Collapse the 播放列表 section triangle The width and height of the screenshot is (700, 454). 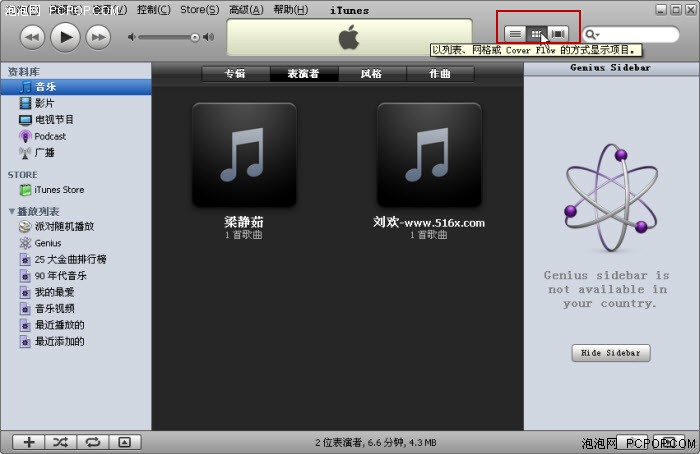pyautogui.click(x=12, y=211)
